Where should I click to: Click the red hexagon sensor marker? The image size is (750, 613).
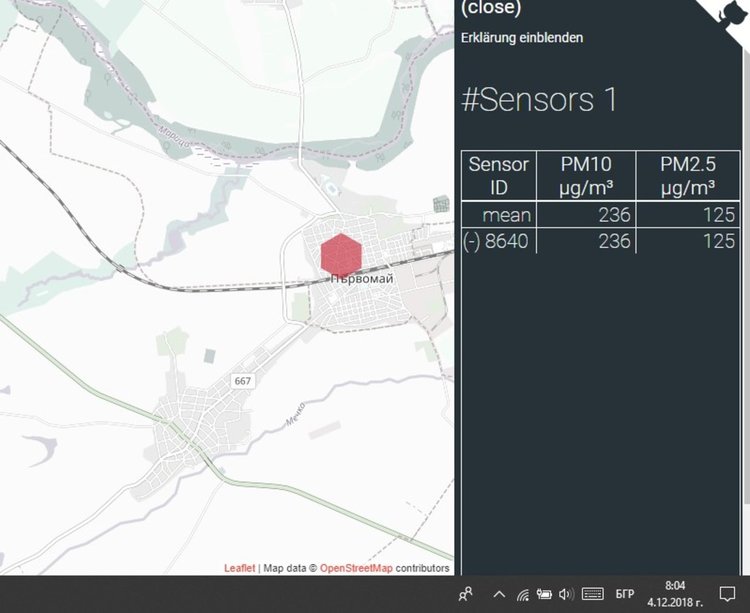(339, 254)
